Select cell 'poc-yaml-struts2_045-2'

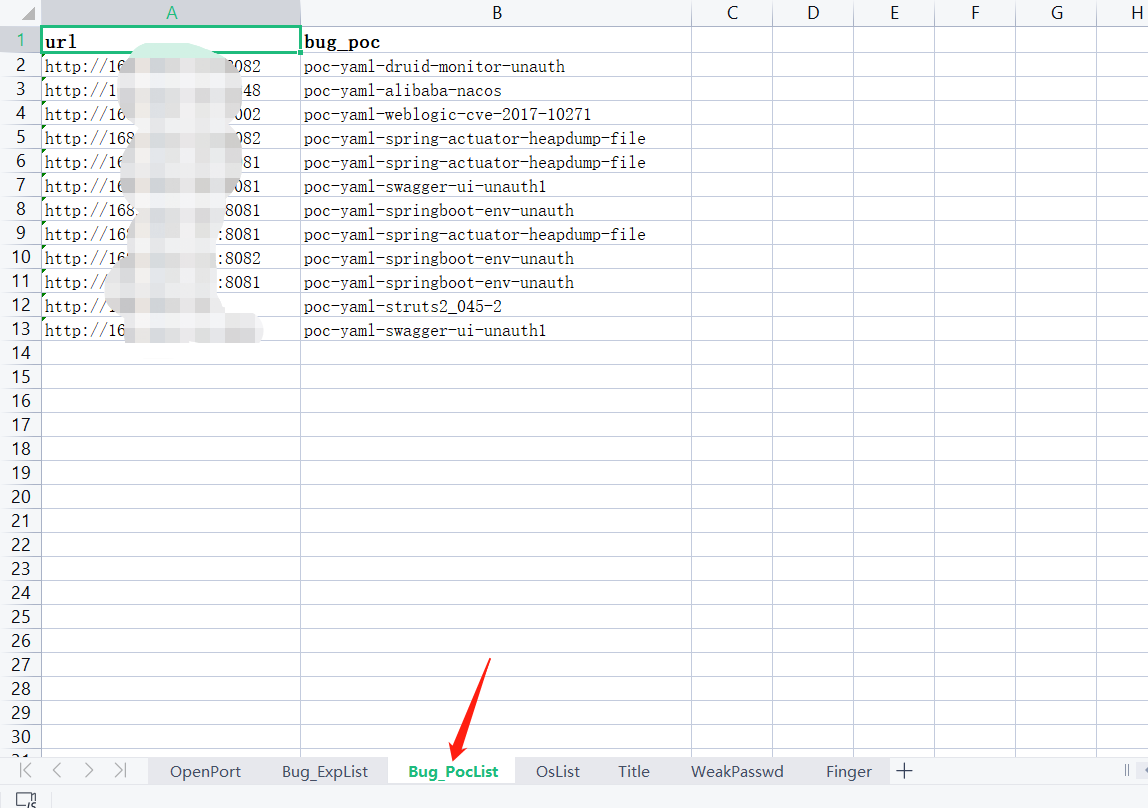coord(496,306)
